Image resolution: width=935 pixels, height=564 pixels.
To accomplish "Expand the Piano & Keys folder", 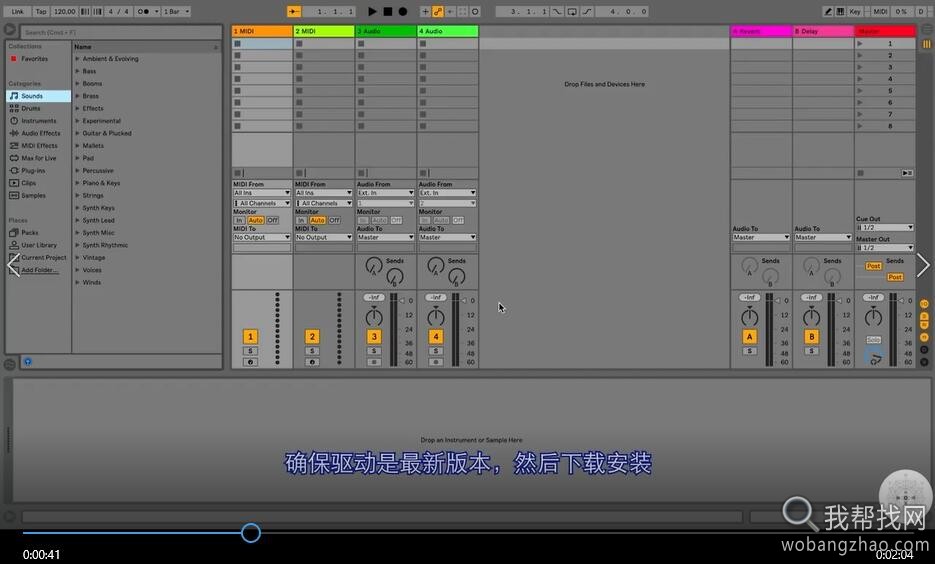I will (x=78, y=184).
